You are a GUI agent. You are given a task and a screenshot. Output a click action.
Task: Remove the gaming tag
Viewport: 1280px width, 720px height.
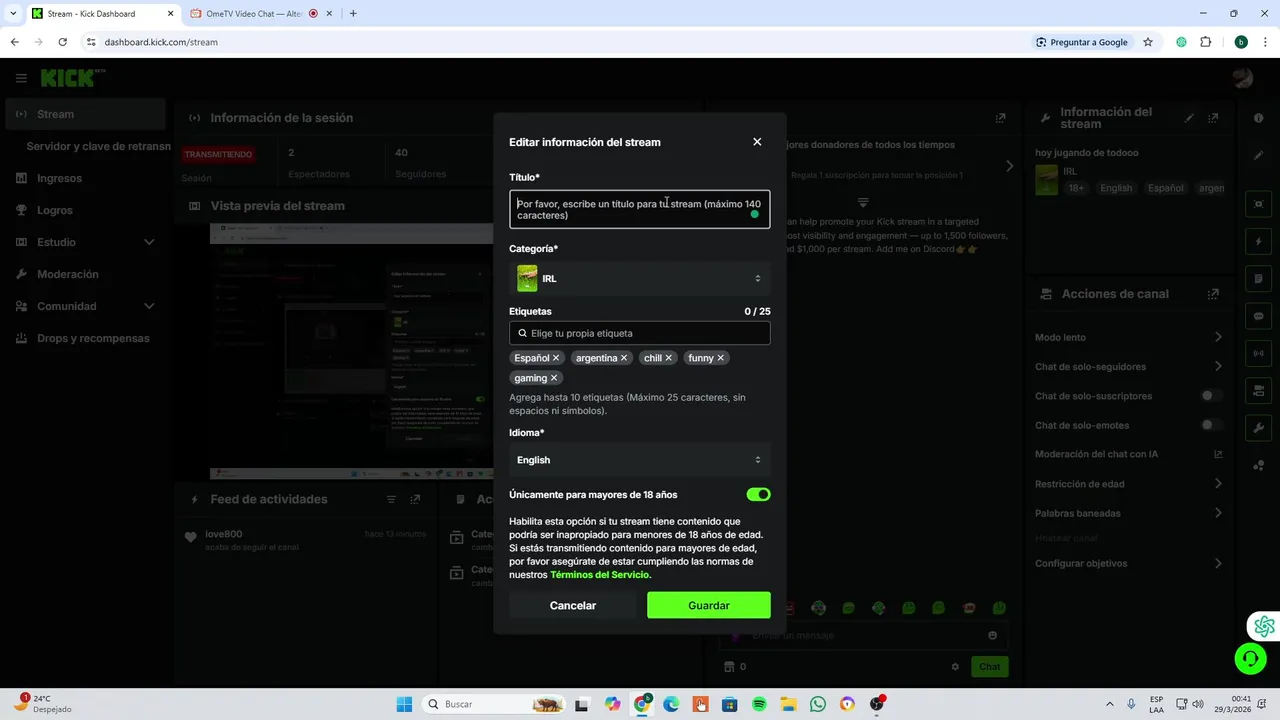point(554,378)
